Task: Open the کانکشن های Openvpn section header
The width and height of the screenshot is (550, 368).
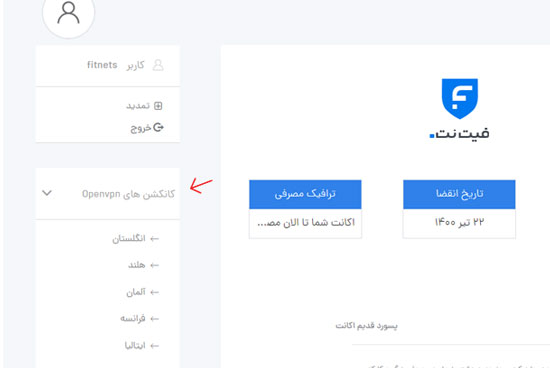Action: [x=108, y=194]
